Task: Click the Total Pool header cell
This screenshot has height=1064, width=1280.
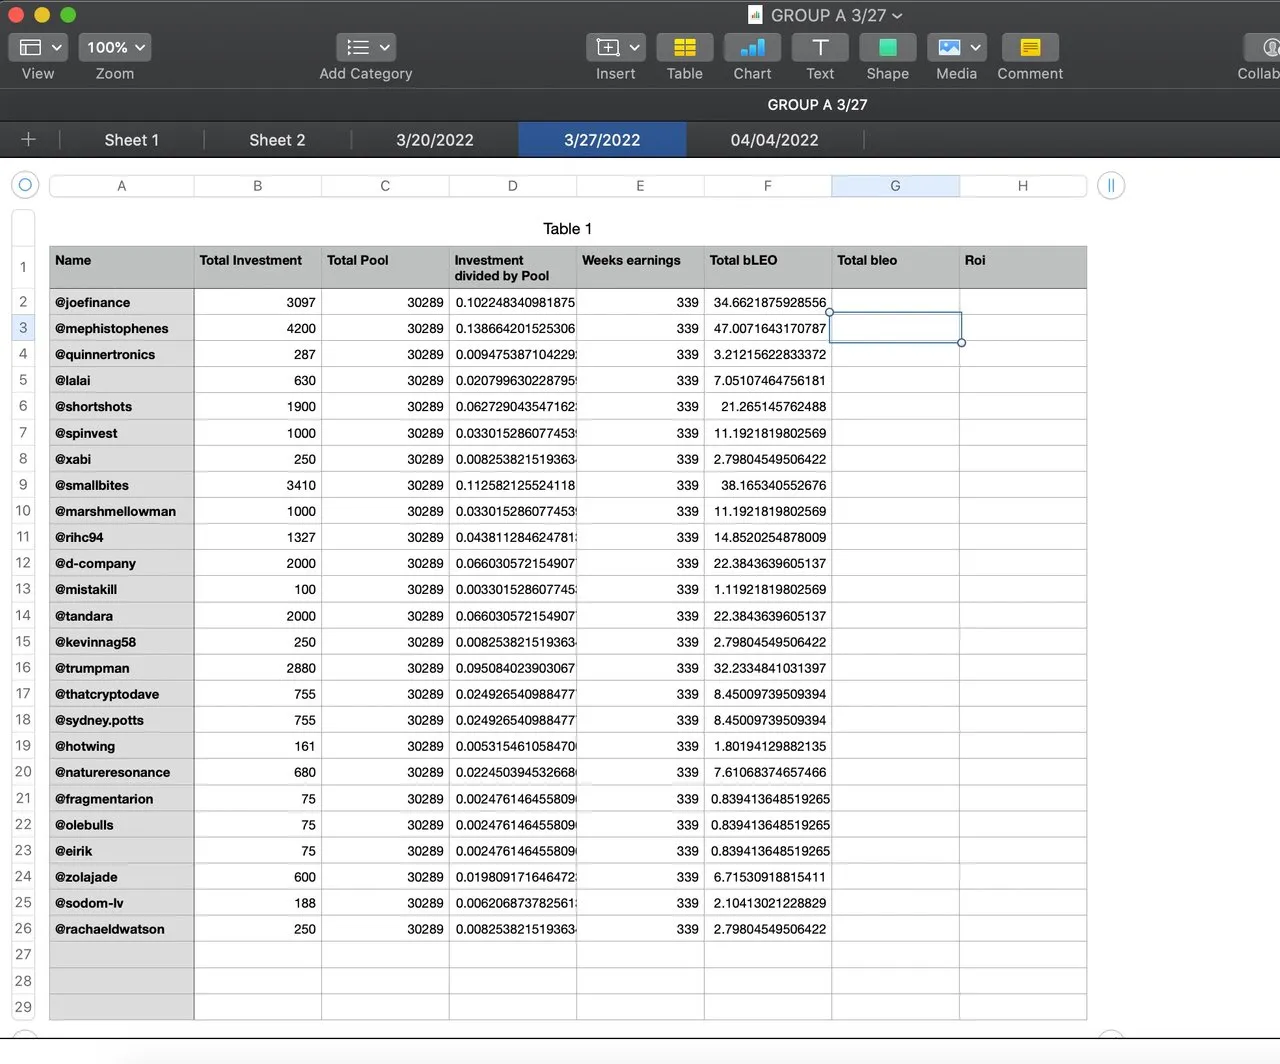Action: coord(385,268)
